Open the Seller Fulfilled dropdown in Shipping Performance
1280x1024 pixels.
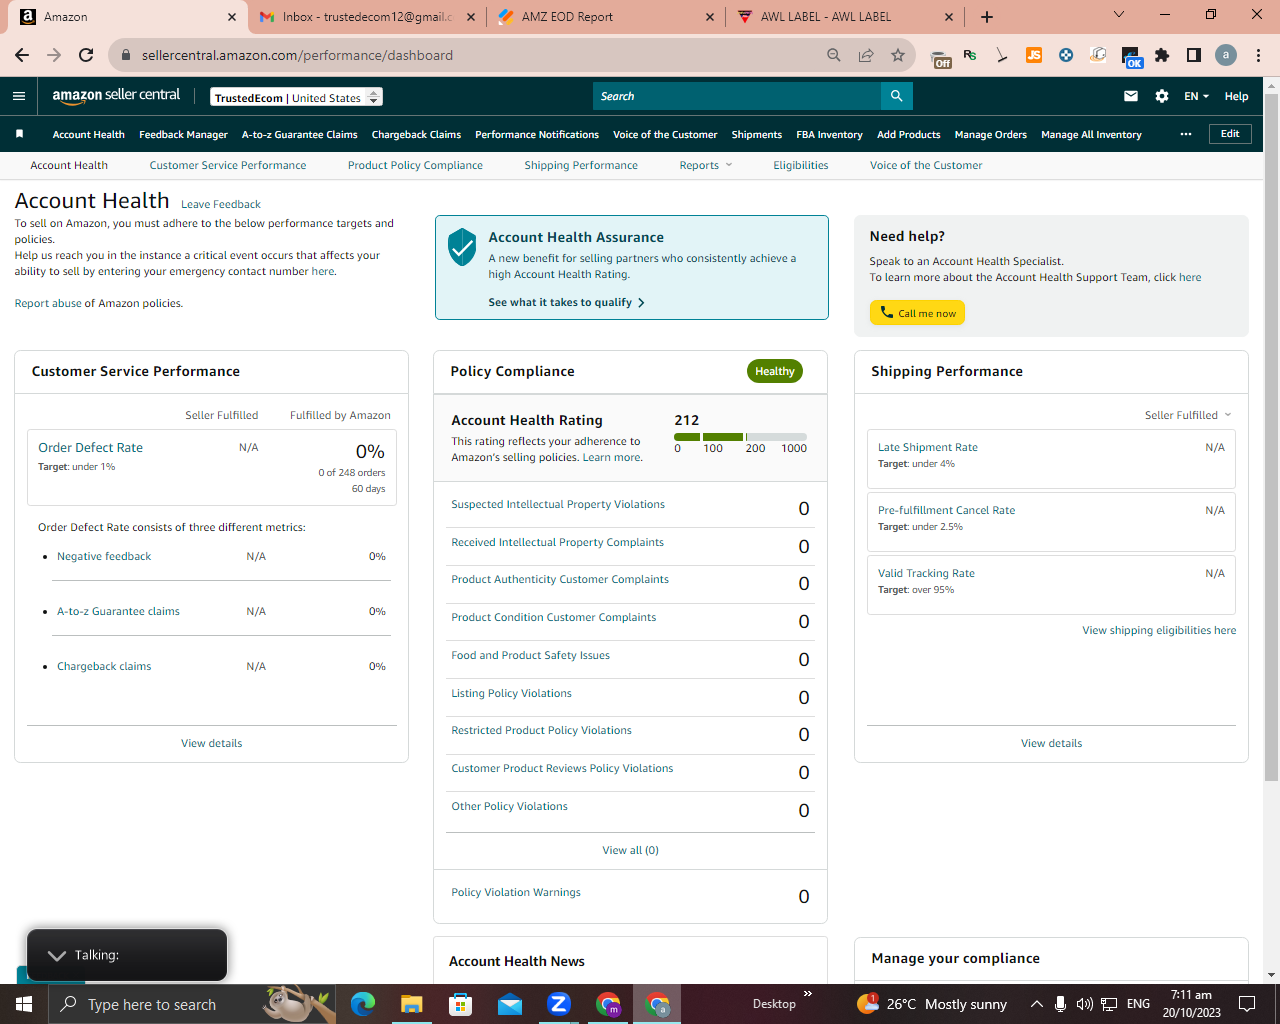point(1188,415)
